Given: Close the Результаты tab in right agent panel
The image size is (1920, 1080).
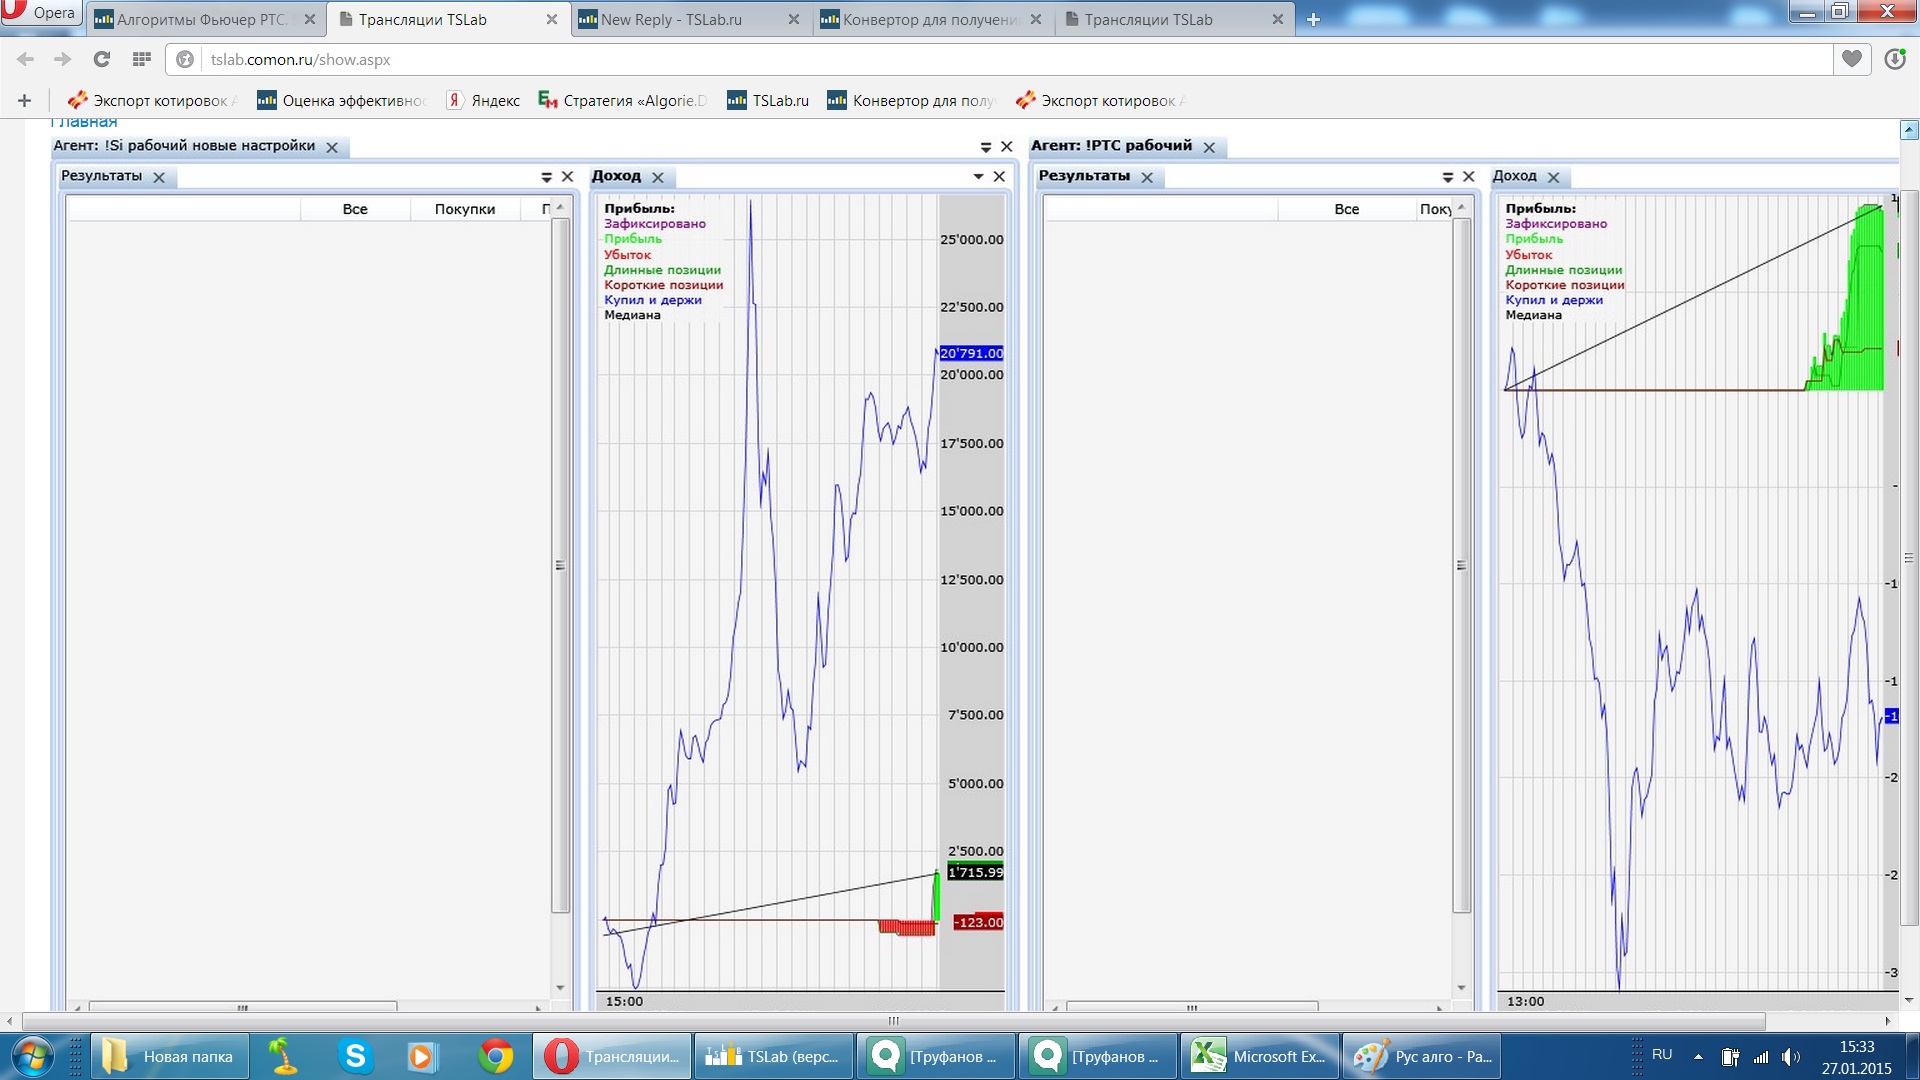Looking at the screenshot, I should (x=1147, y=177).
